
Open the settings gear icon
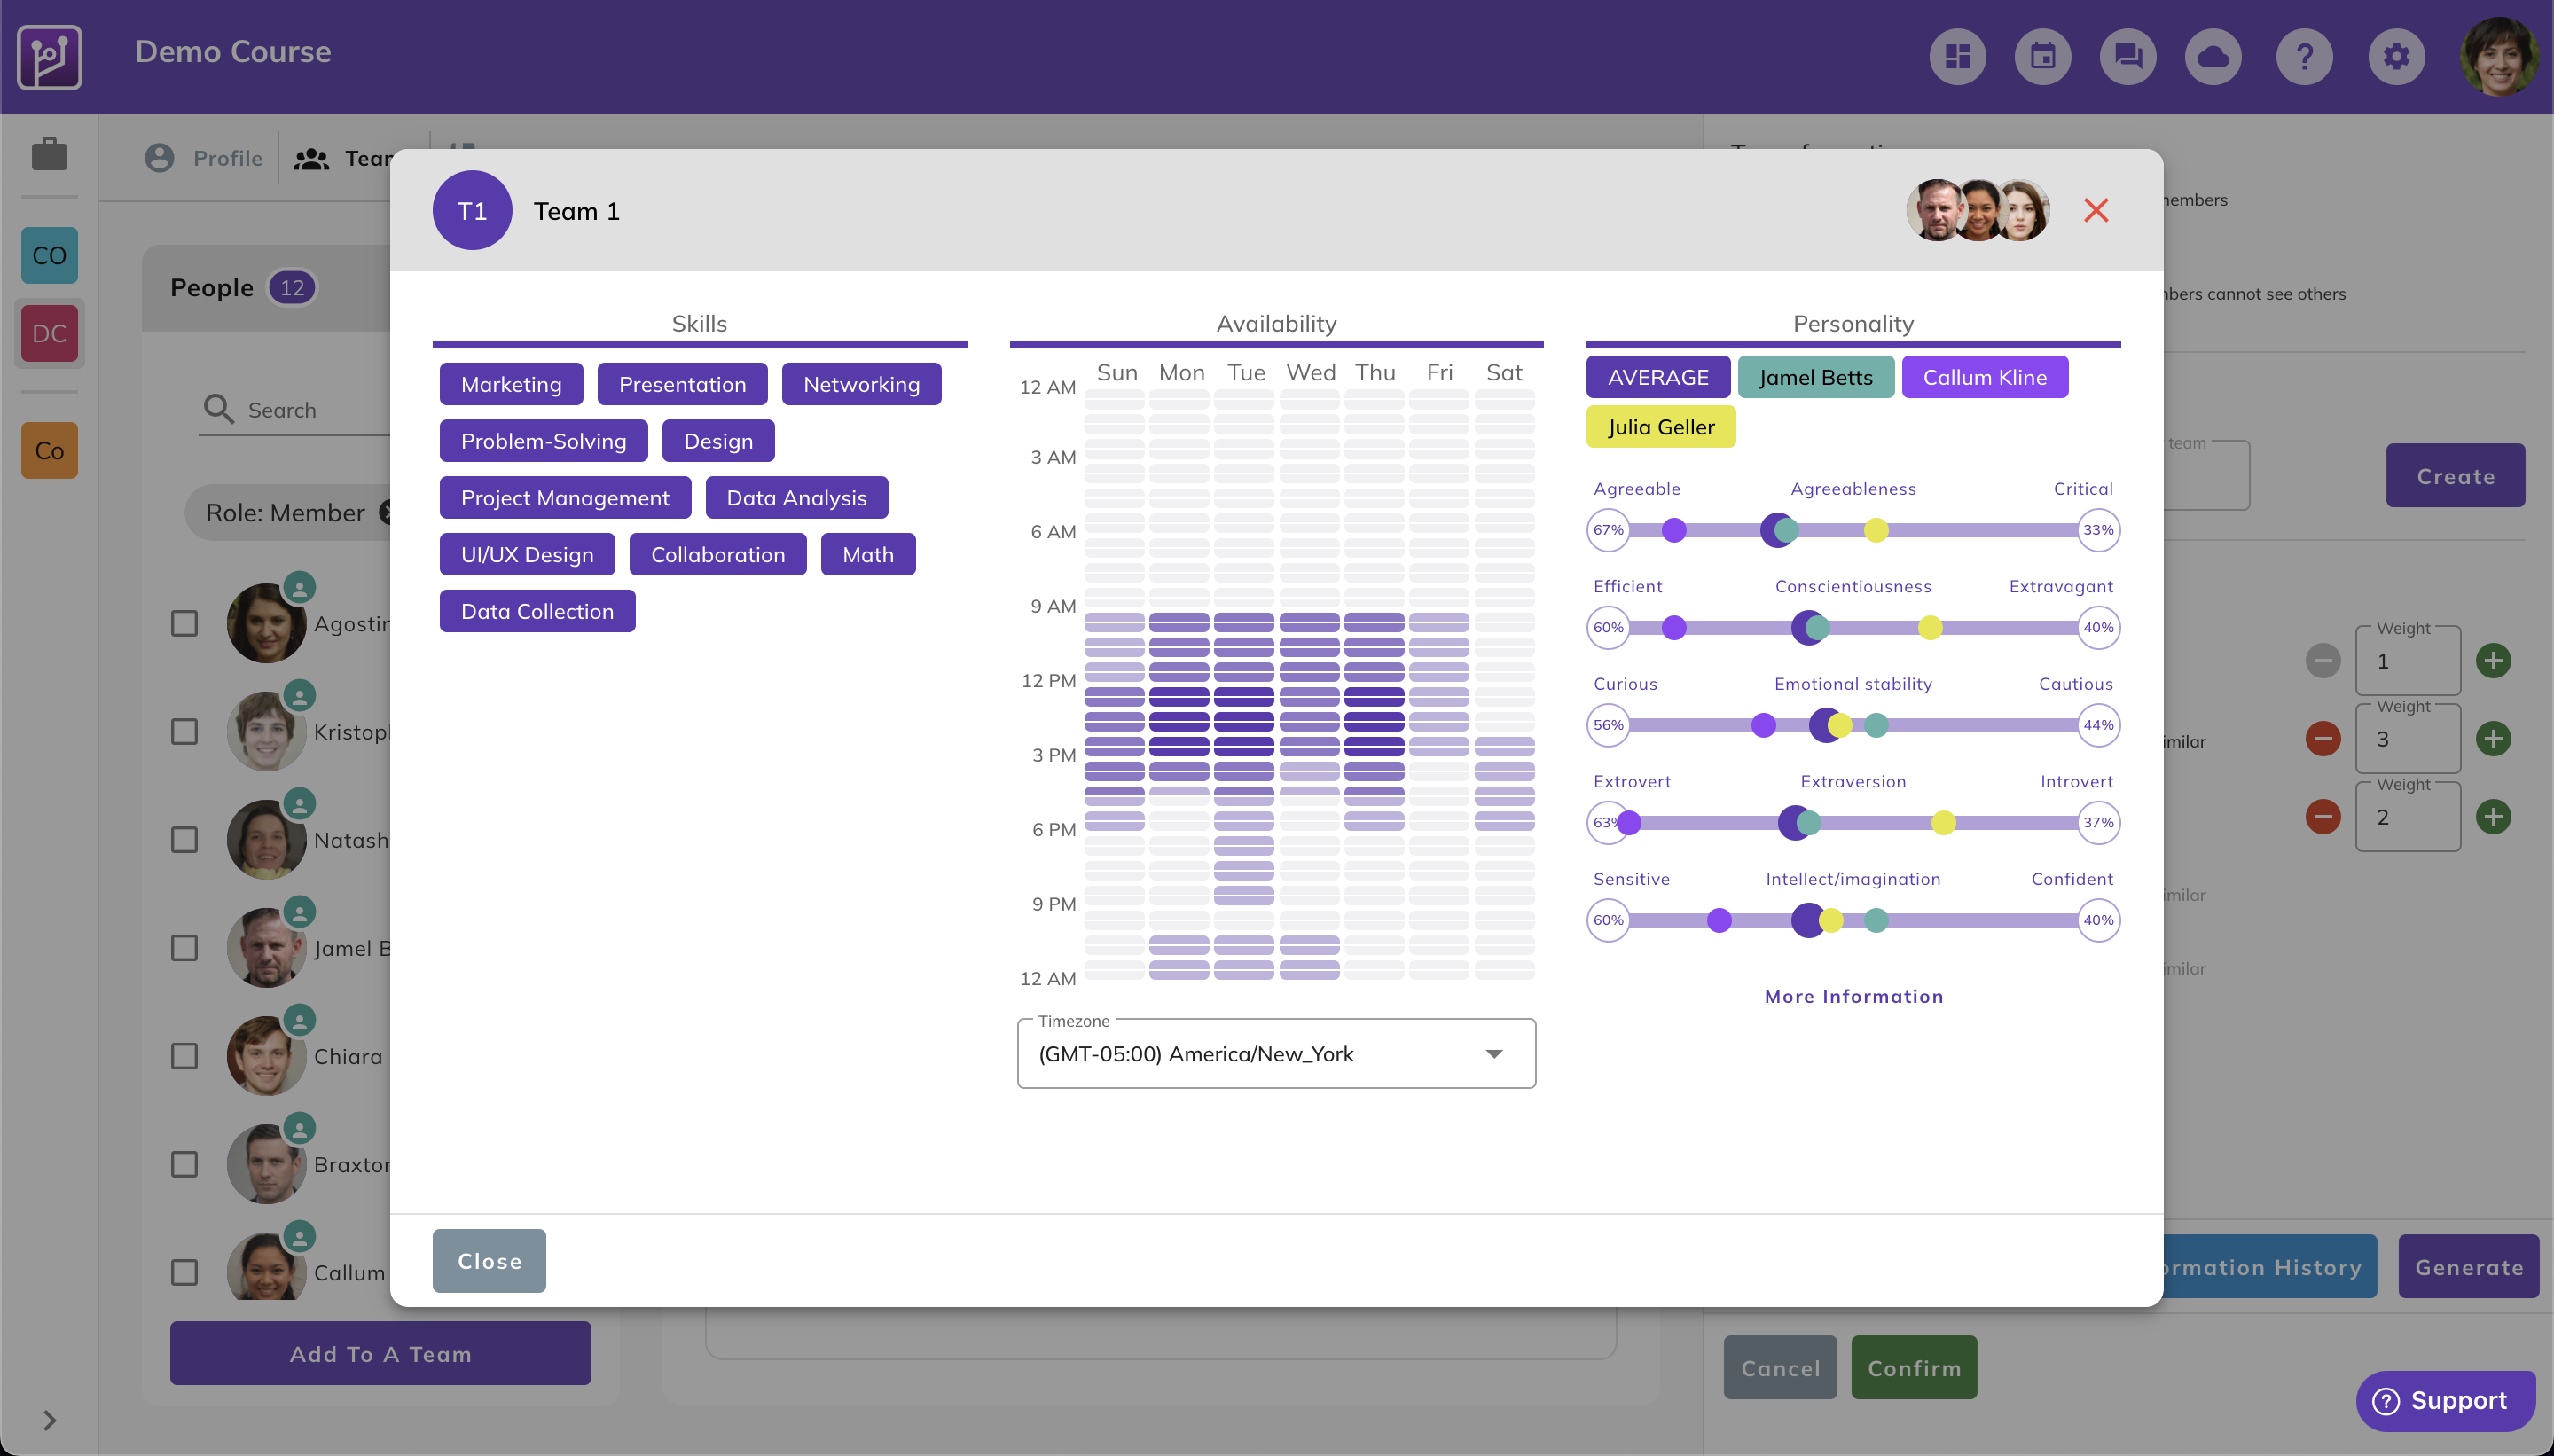pyautogui.click(x=2396, y=57)
